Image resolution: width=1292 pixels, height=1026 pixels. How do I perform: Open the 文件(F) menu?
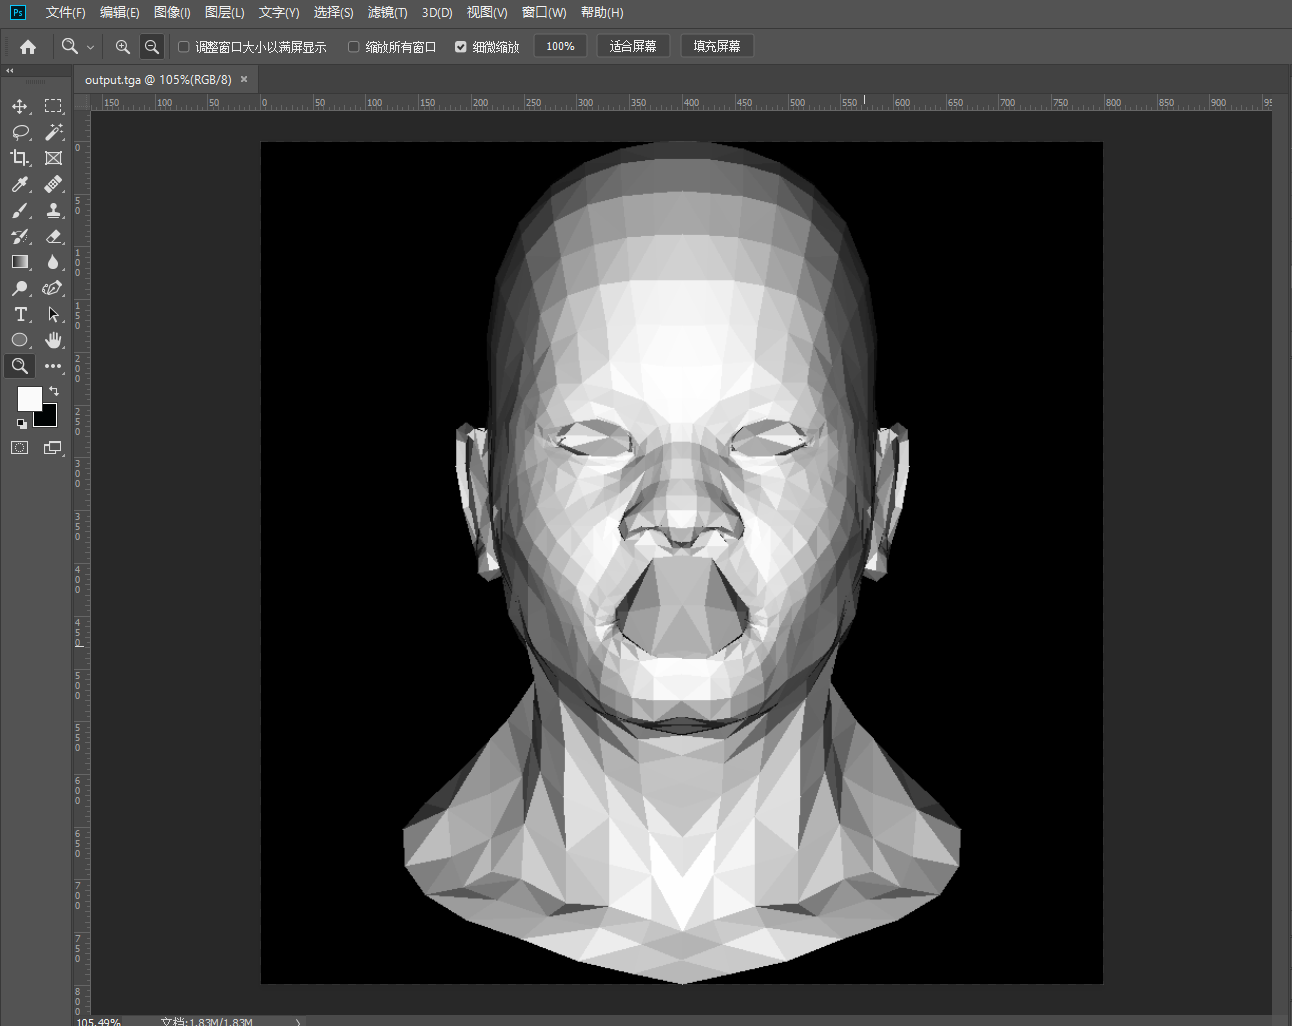[x=66, y=13]
